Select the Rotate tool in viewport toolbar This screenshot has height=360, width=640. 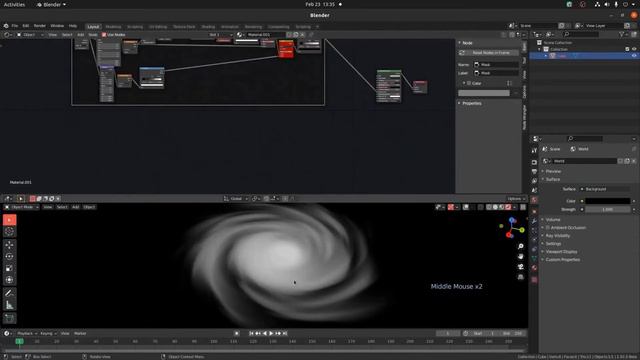tap(10, 256)
